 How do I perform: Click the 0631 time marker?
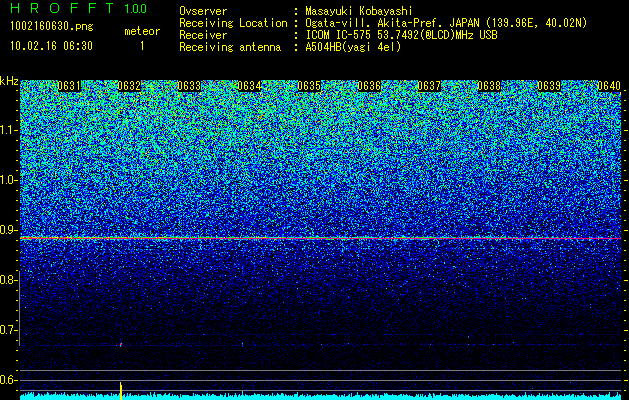tap(69, 86)
